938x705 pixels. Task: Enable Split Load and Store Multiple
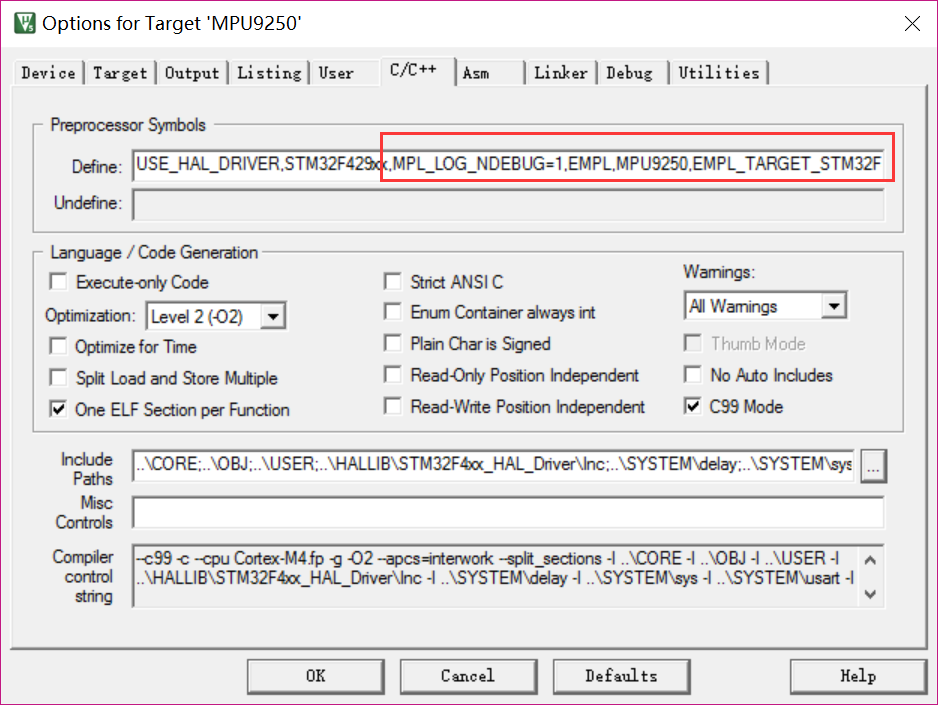coord(59,378)
